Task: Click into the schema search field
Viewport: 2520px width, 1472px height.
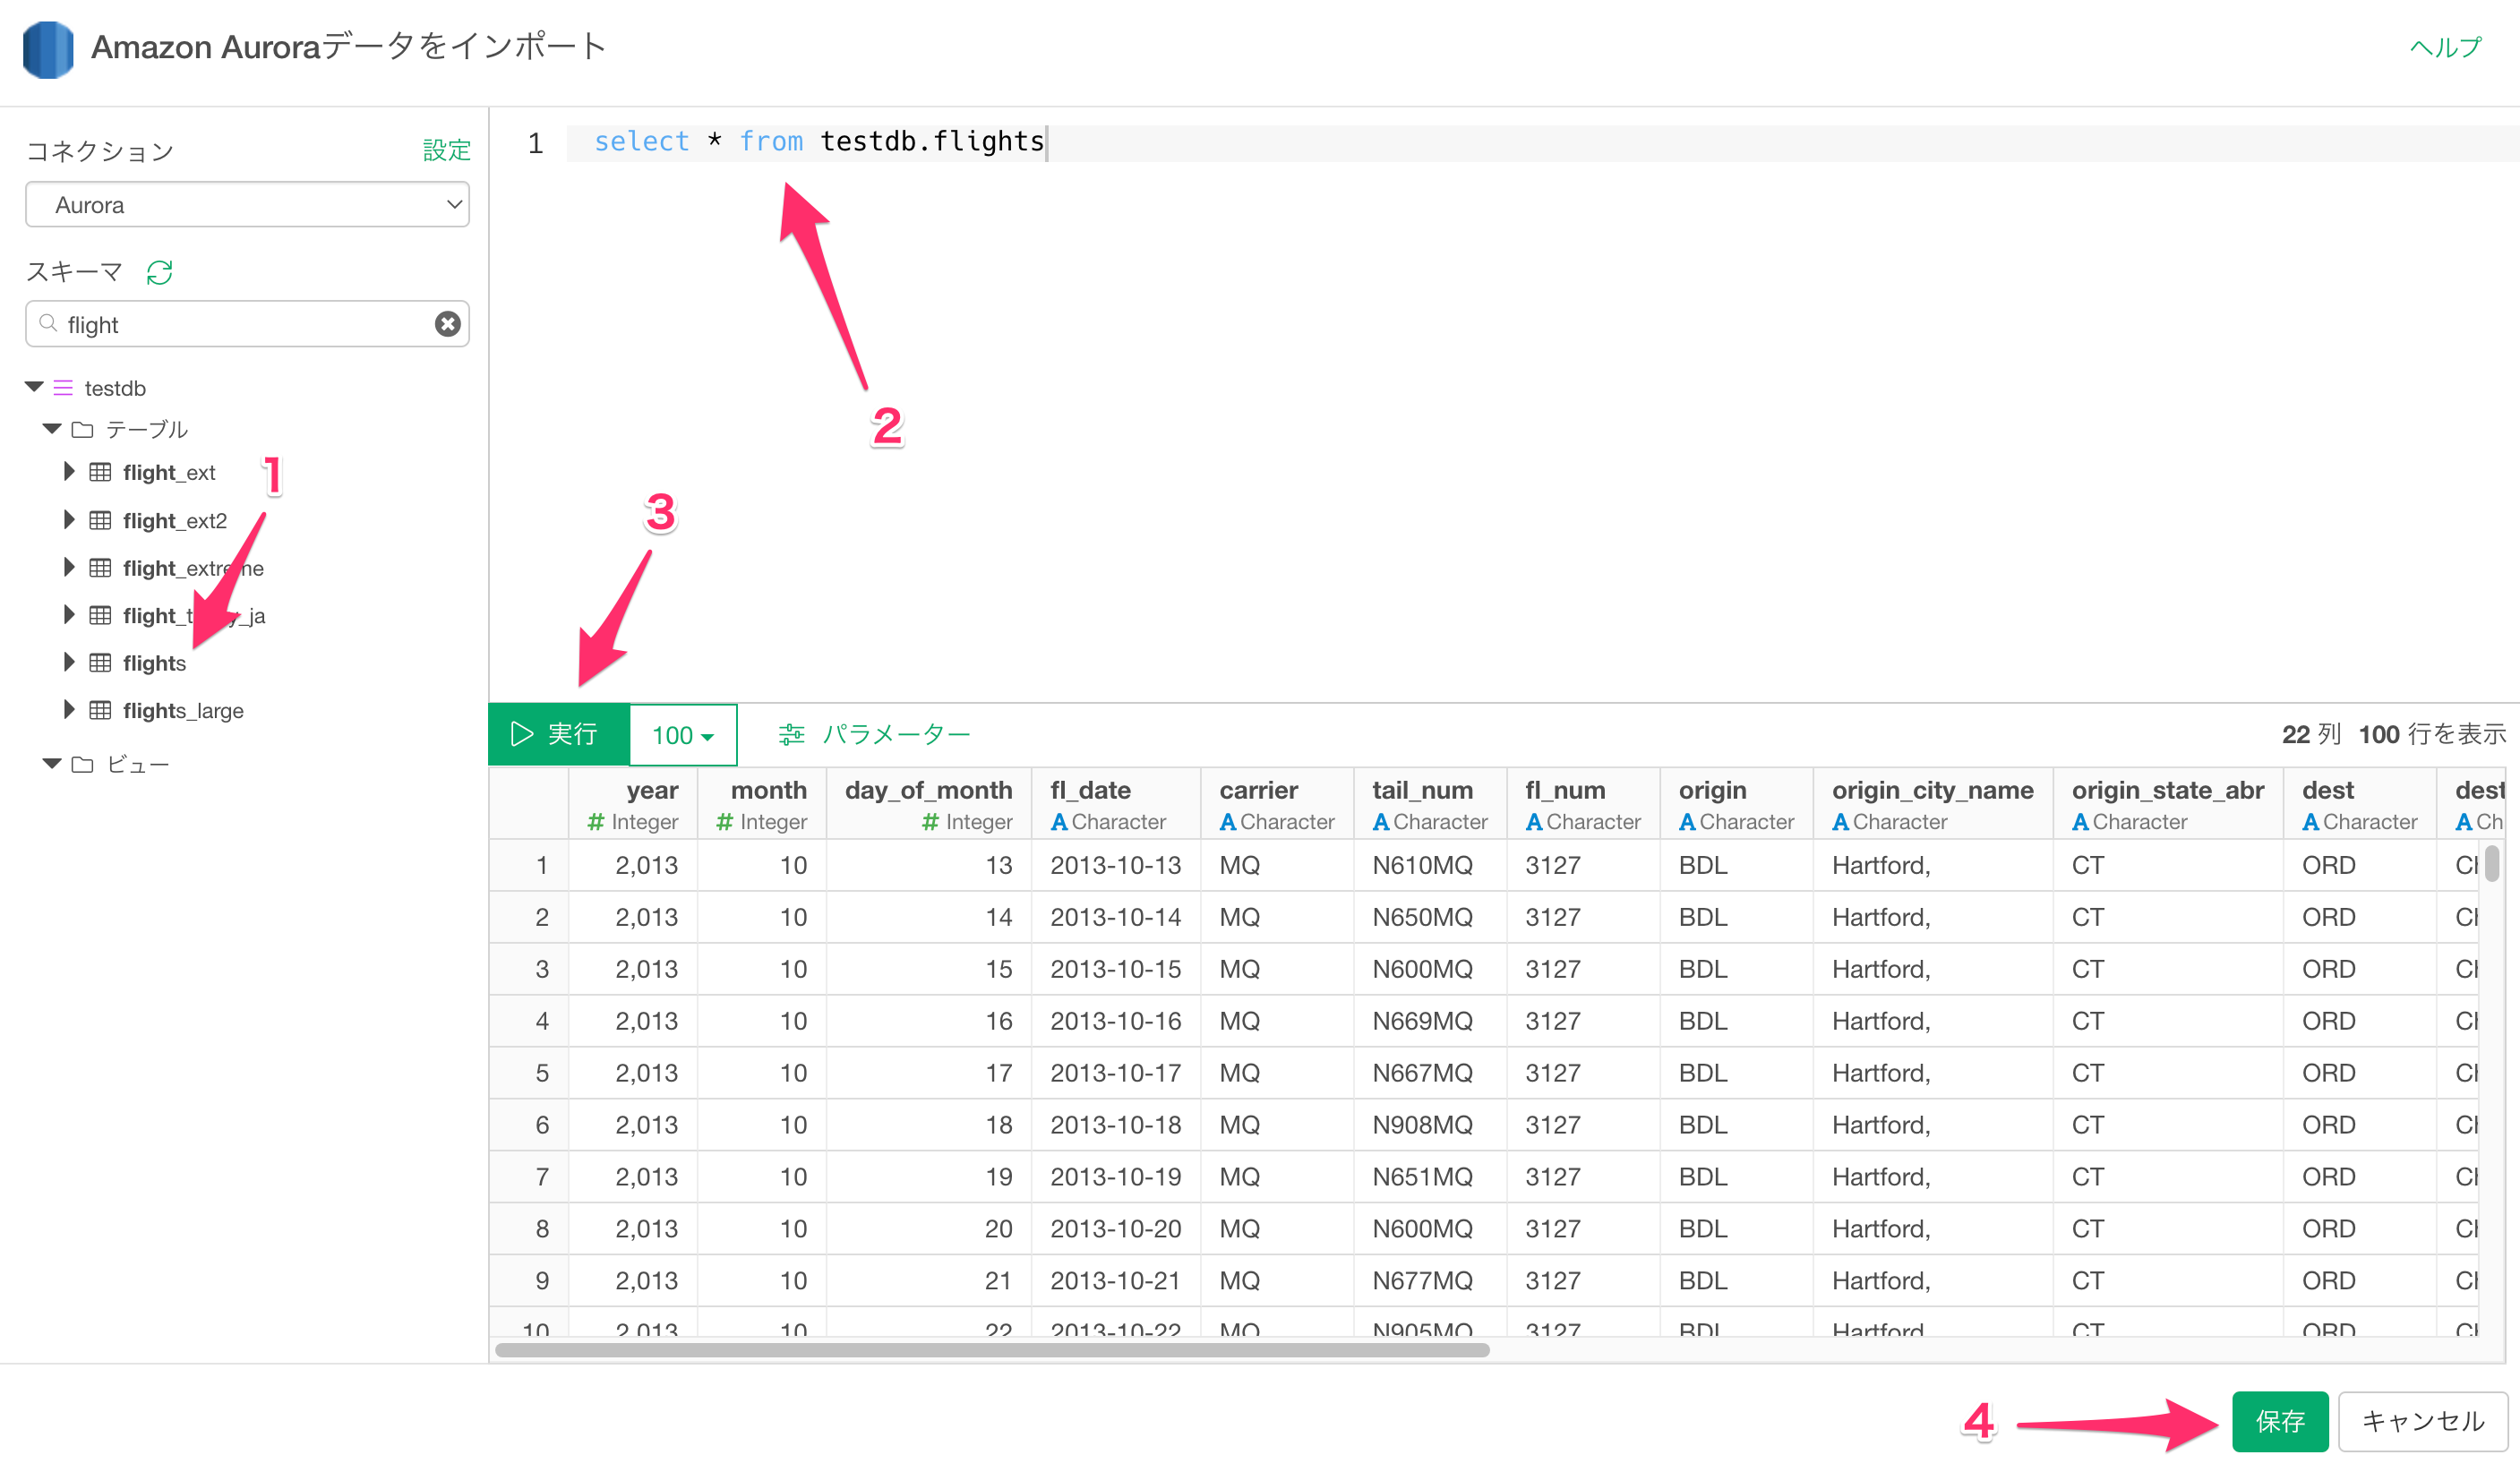Action: click(247, 324)
